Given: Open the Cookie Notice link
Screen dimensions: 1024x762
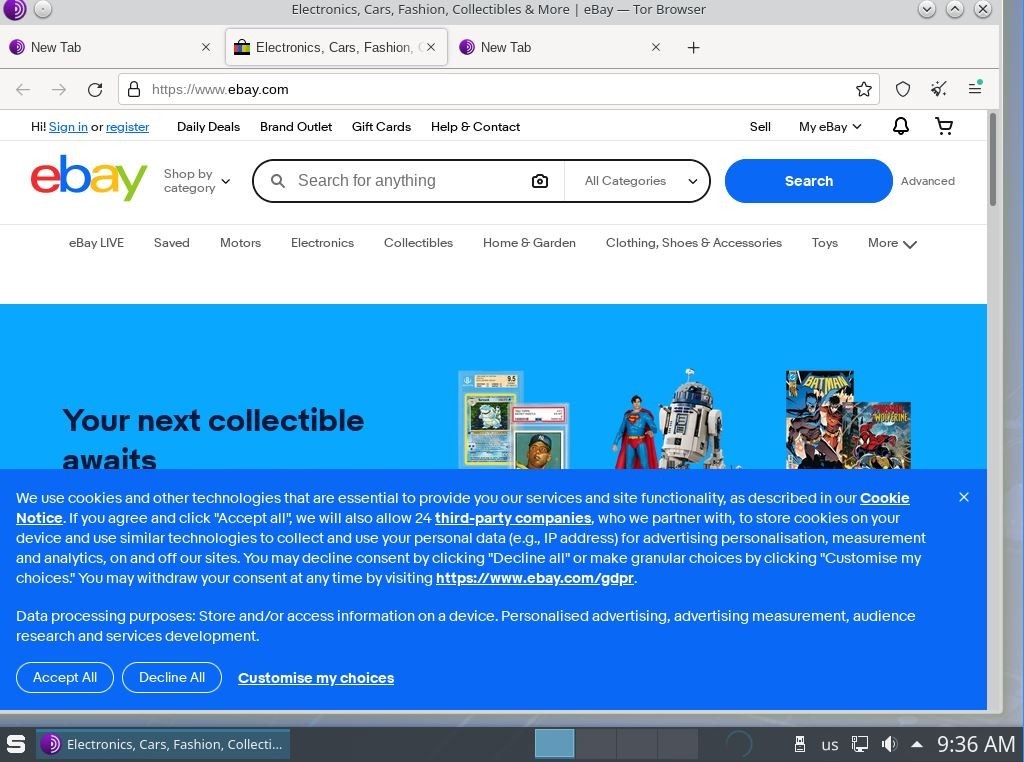Looking at the screenshot, I should click(x=884, y=498).
